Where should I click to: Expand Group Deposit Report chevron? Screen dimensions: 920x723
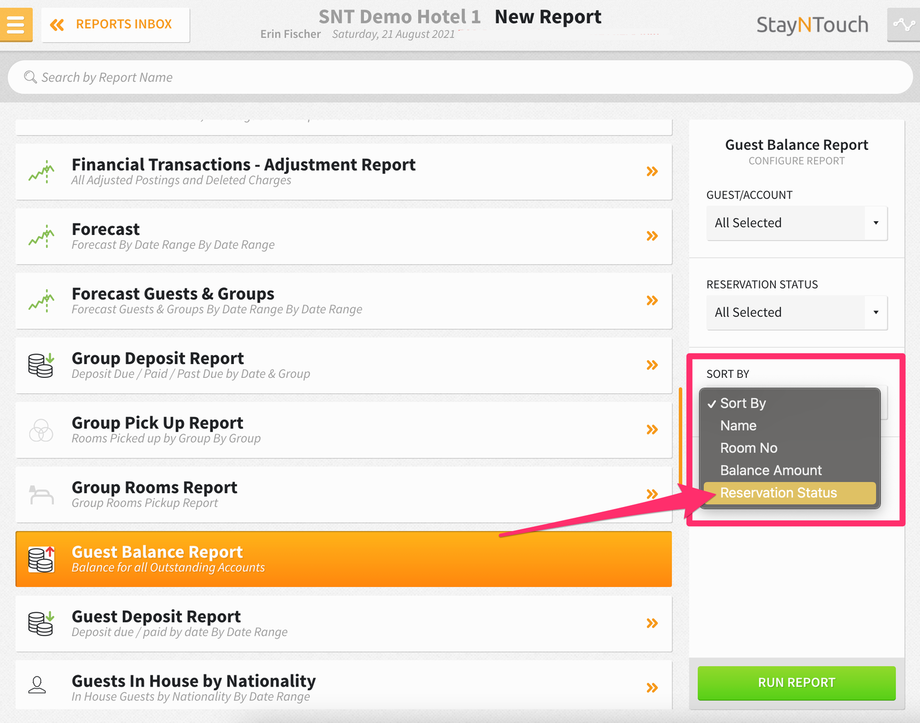point(652,365)
